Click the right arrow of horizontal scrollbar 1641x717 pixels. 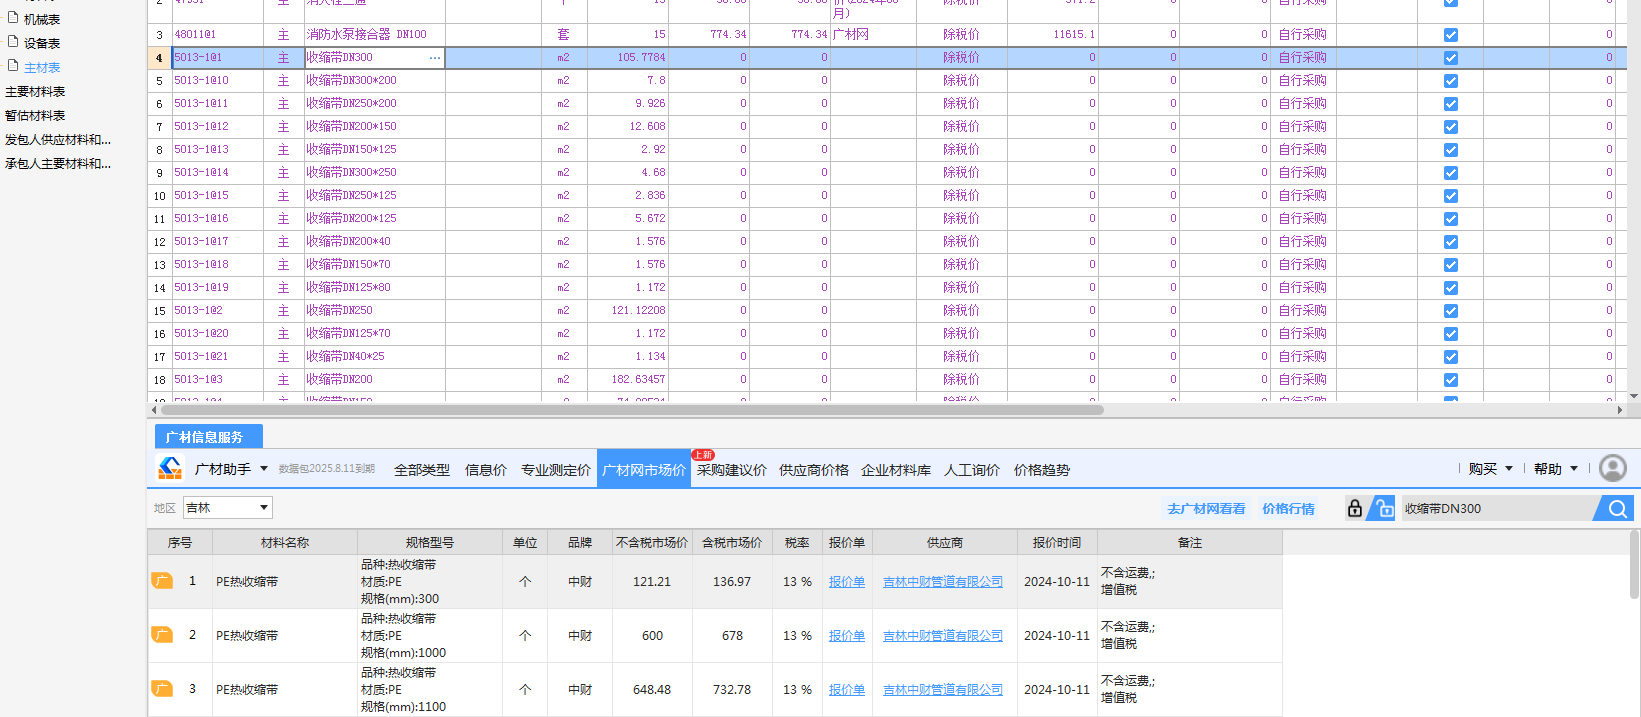tap(1620, 410)
